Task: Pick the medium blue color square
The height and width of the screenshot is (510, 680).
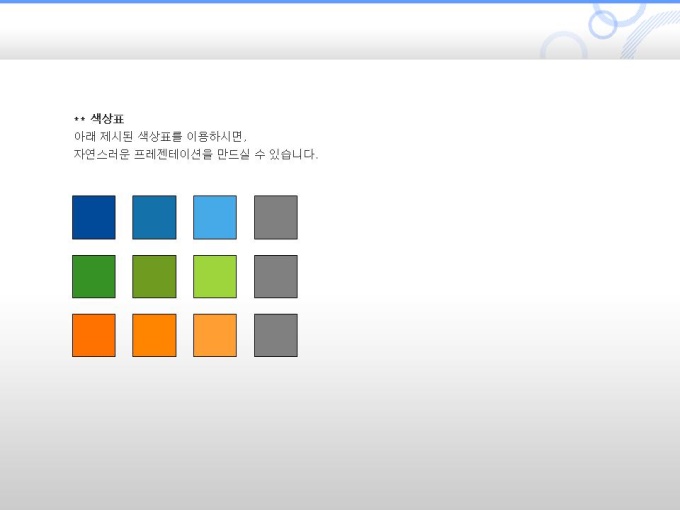Action: (154, 217)
